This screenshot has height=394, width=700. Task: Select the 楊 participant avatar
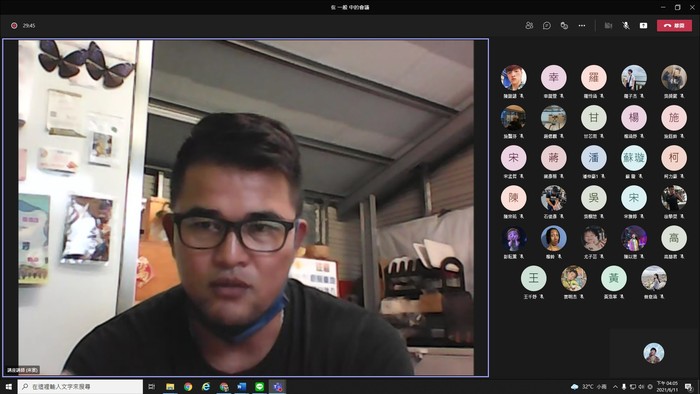point(634,118)
